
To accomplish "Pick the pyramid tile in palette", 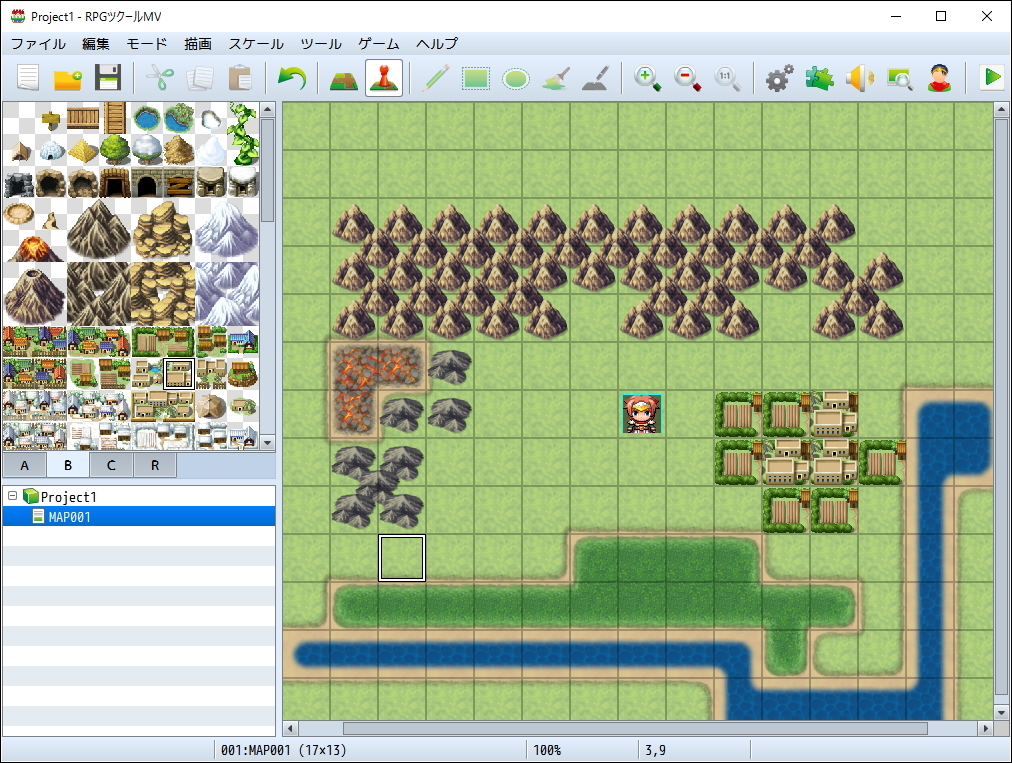I will pyautogui.click(x=83, y=150).
